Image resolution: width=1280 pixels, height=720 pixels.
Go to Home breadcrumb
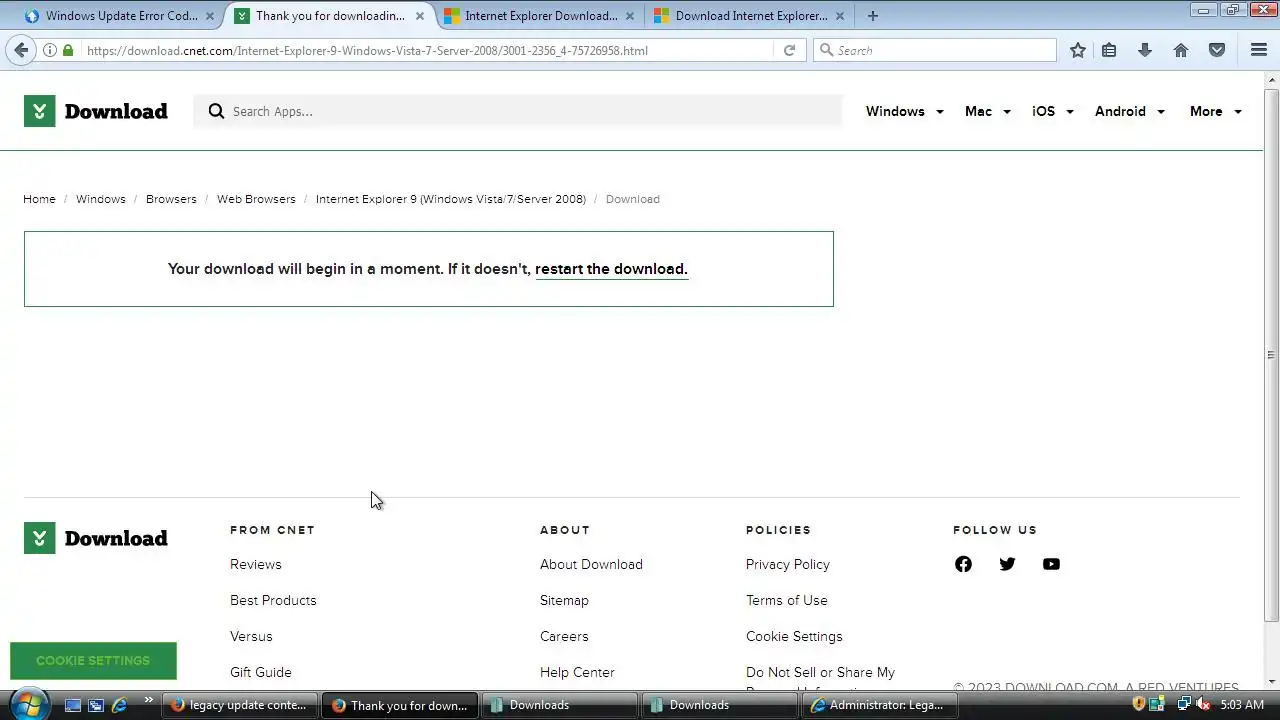click(x=39, y=199)
